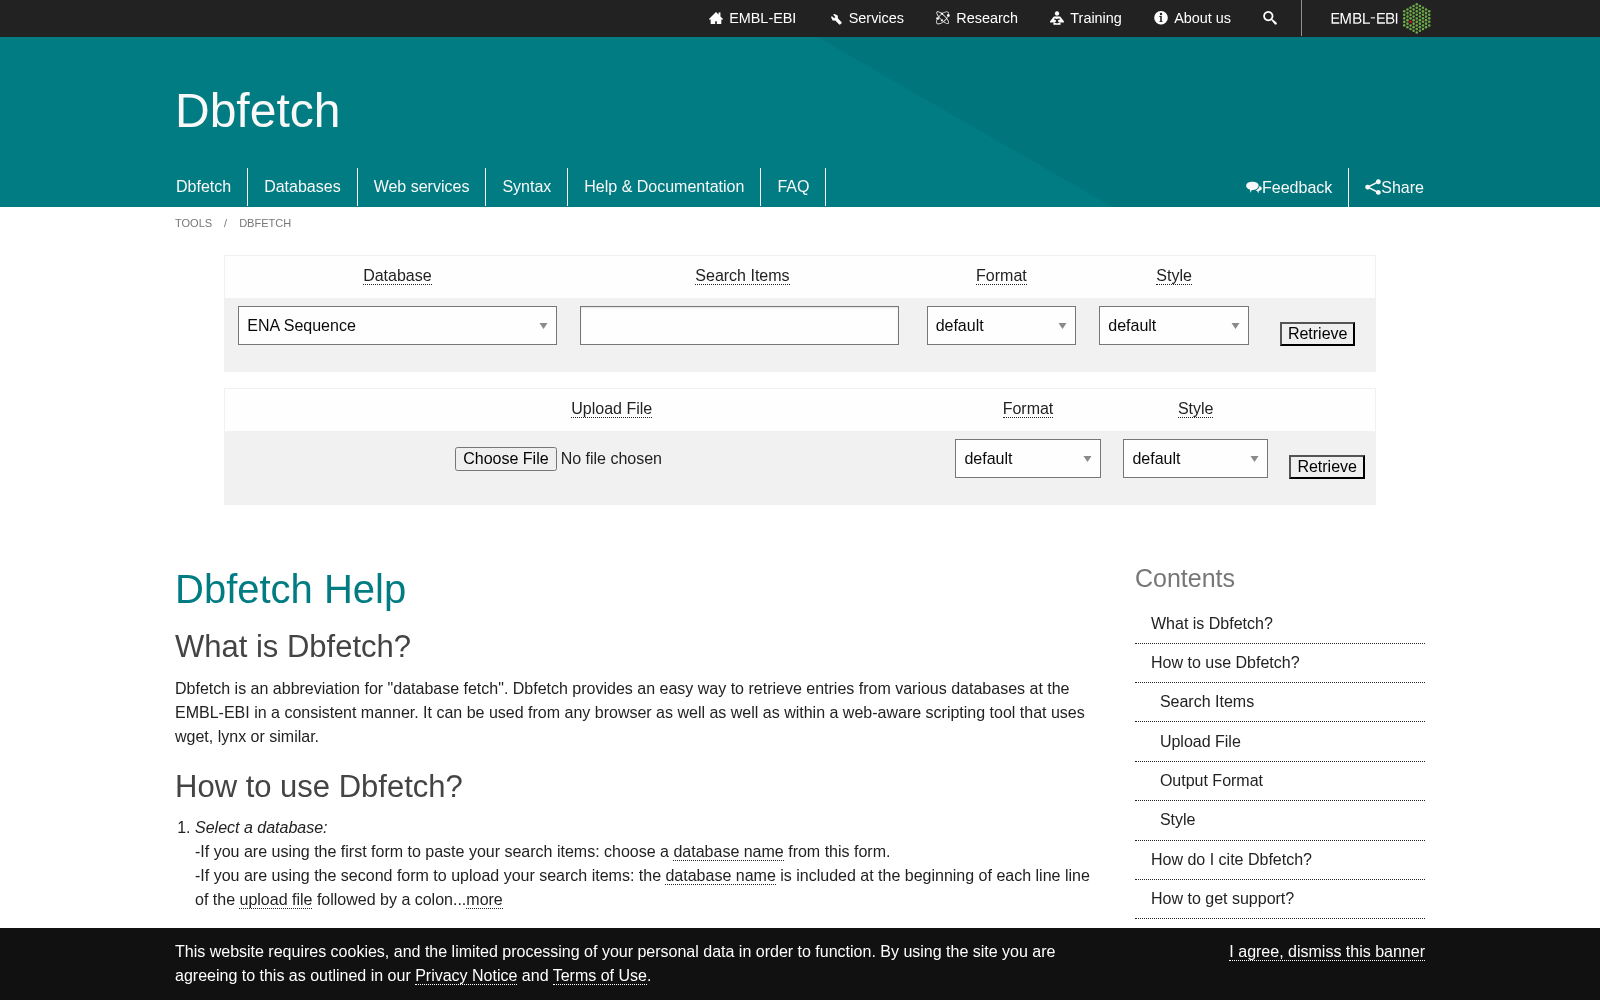The width and height of the screenshot is (1600, 1000).
Task: Click Retrieve button for search items
Action: (1317, 334)
